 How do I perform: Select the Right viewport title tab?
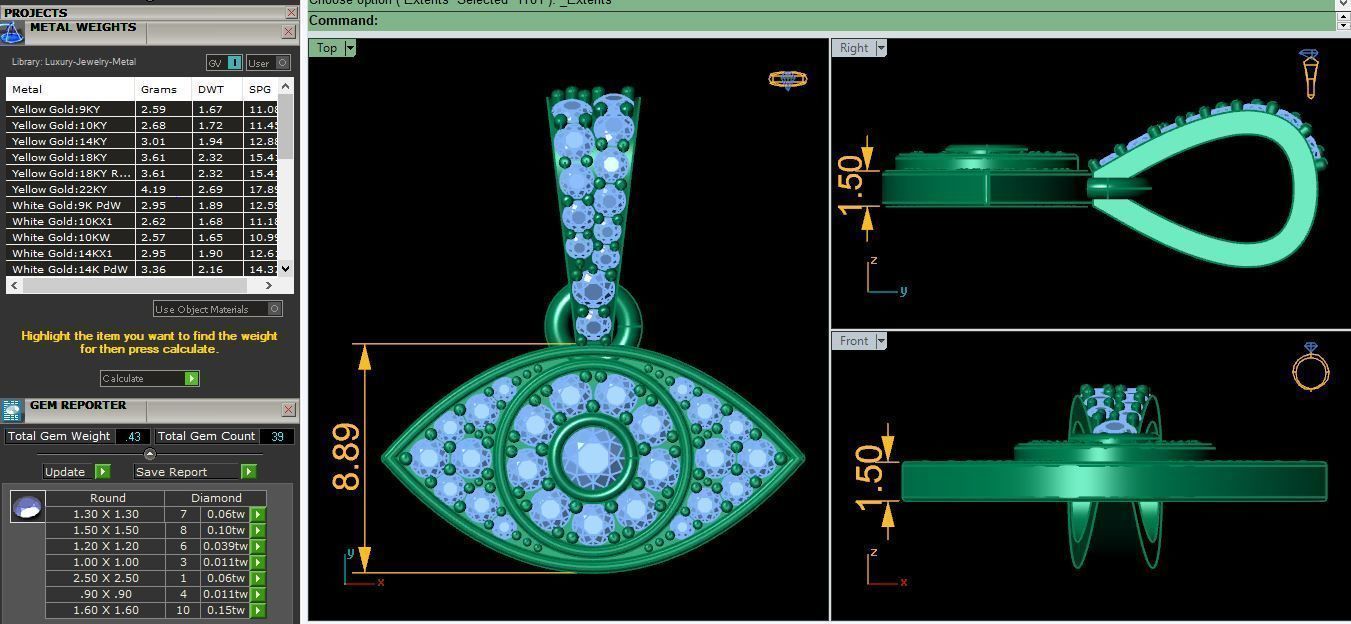pos(854,48)
